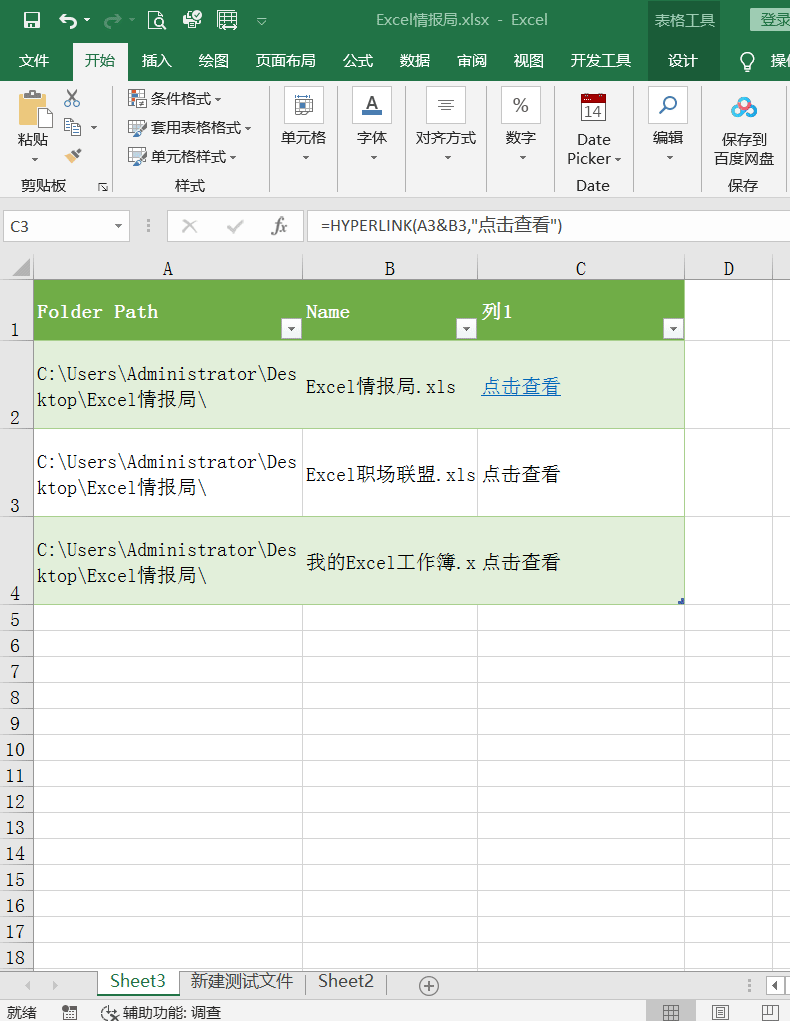Click the table-with-arrows icon in quick access toolbar
The height and width of the screenshot is (1021, 790).
[227, 20]
